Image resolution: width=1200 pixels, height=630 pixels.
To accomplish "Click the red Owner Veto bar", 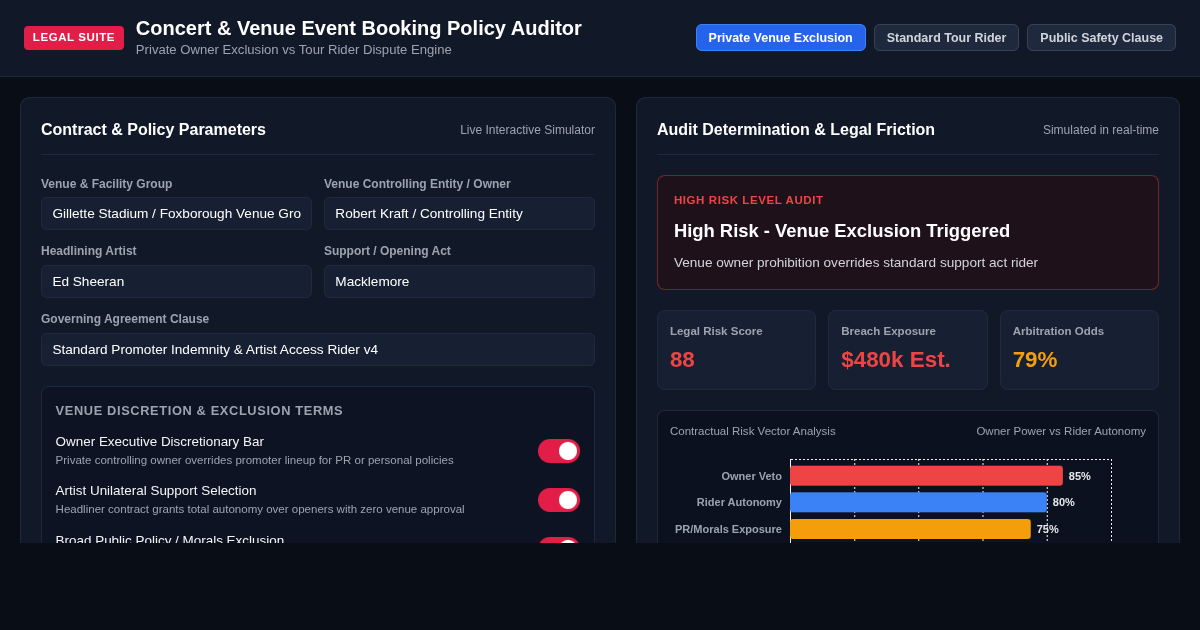I will pyautogui.click(x=926, y=476).
